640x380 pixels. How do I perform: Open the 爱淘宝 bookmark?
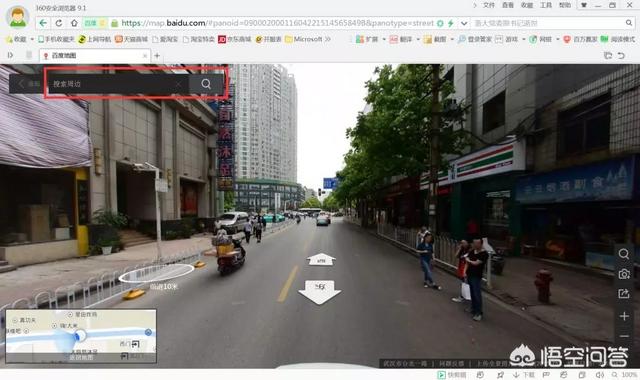pos(165,39)
